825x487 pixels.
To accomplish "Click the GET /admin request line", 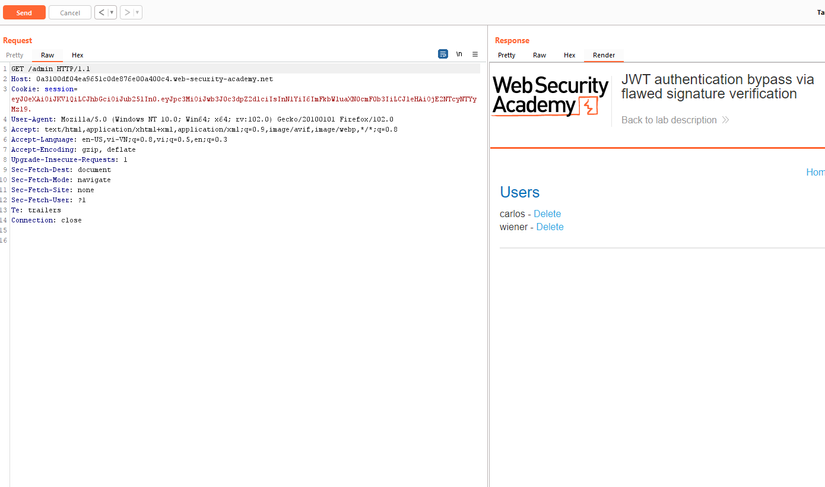I will pyautogui.click(x=50, y=69).
